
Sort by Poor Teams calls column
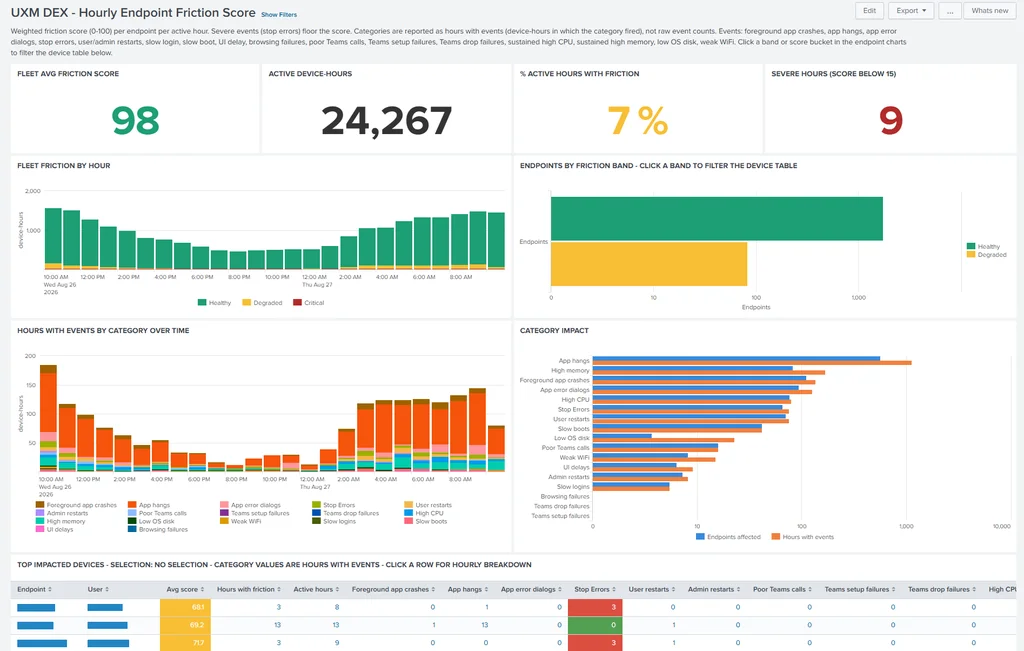click(810, 590)
